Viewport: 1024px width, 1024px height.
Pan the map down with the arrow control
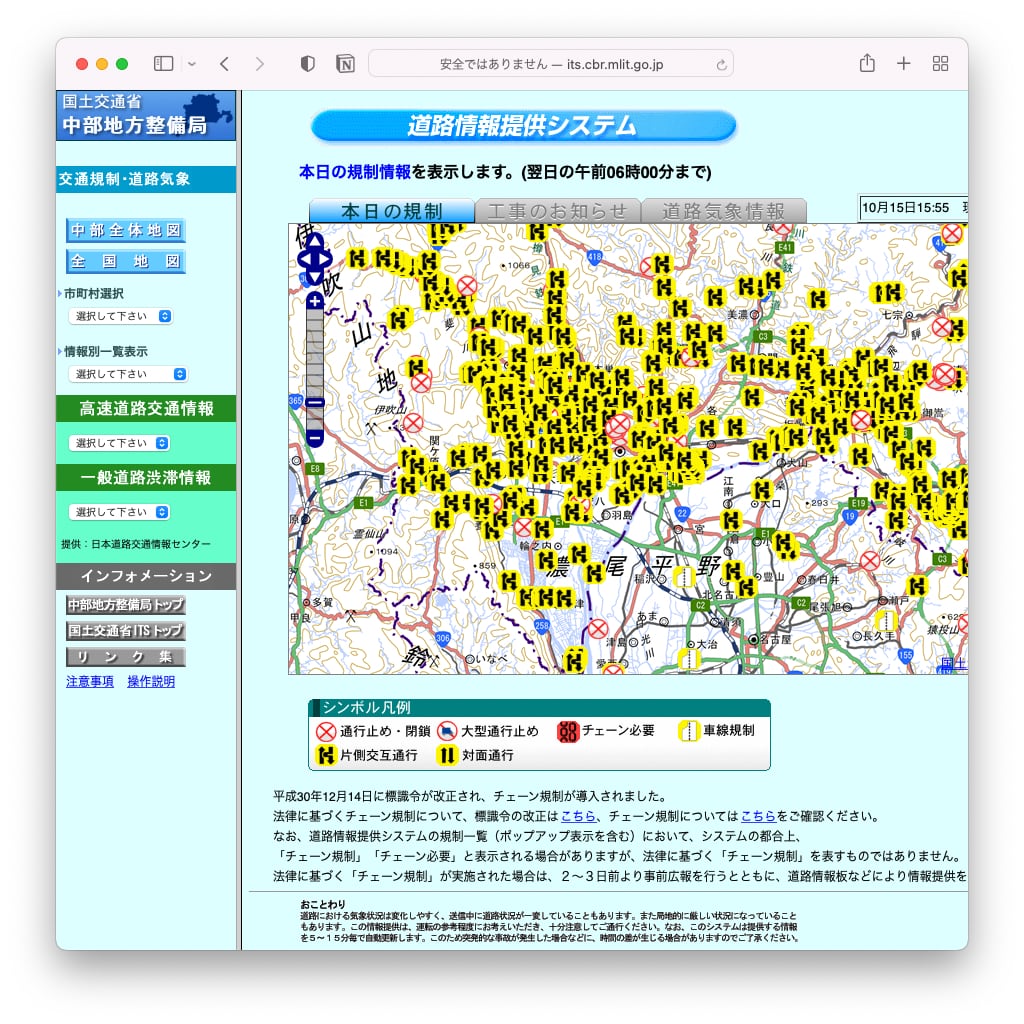pos(315,277)
